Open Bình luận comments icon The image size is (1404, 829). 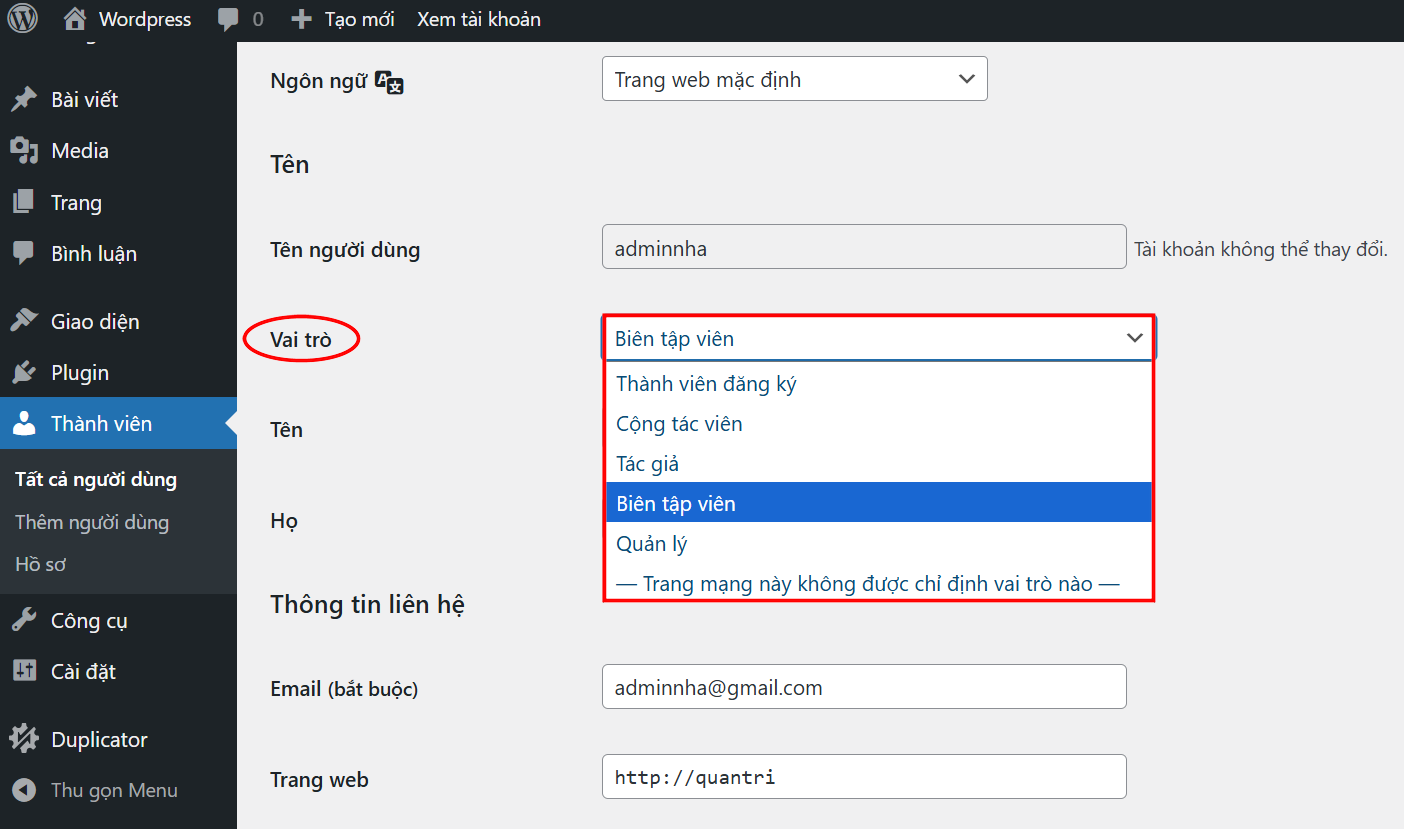[27, 253]
